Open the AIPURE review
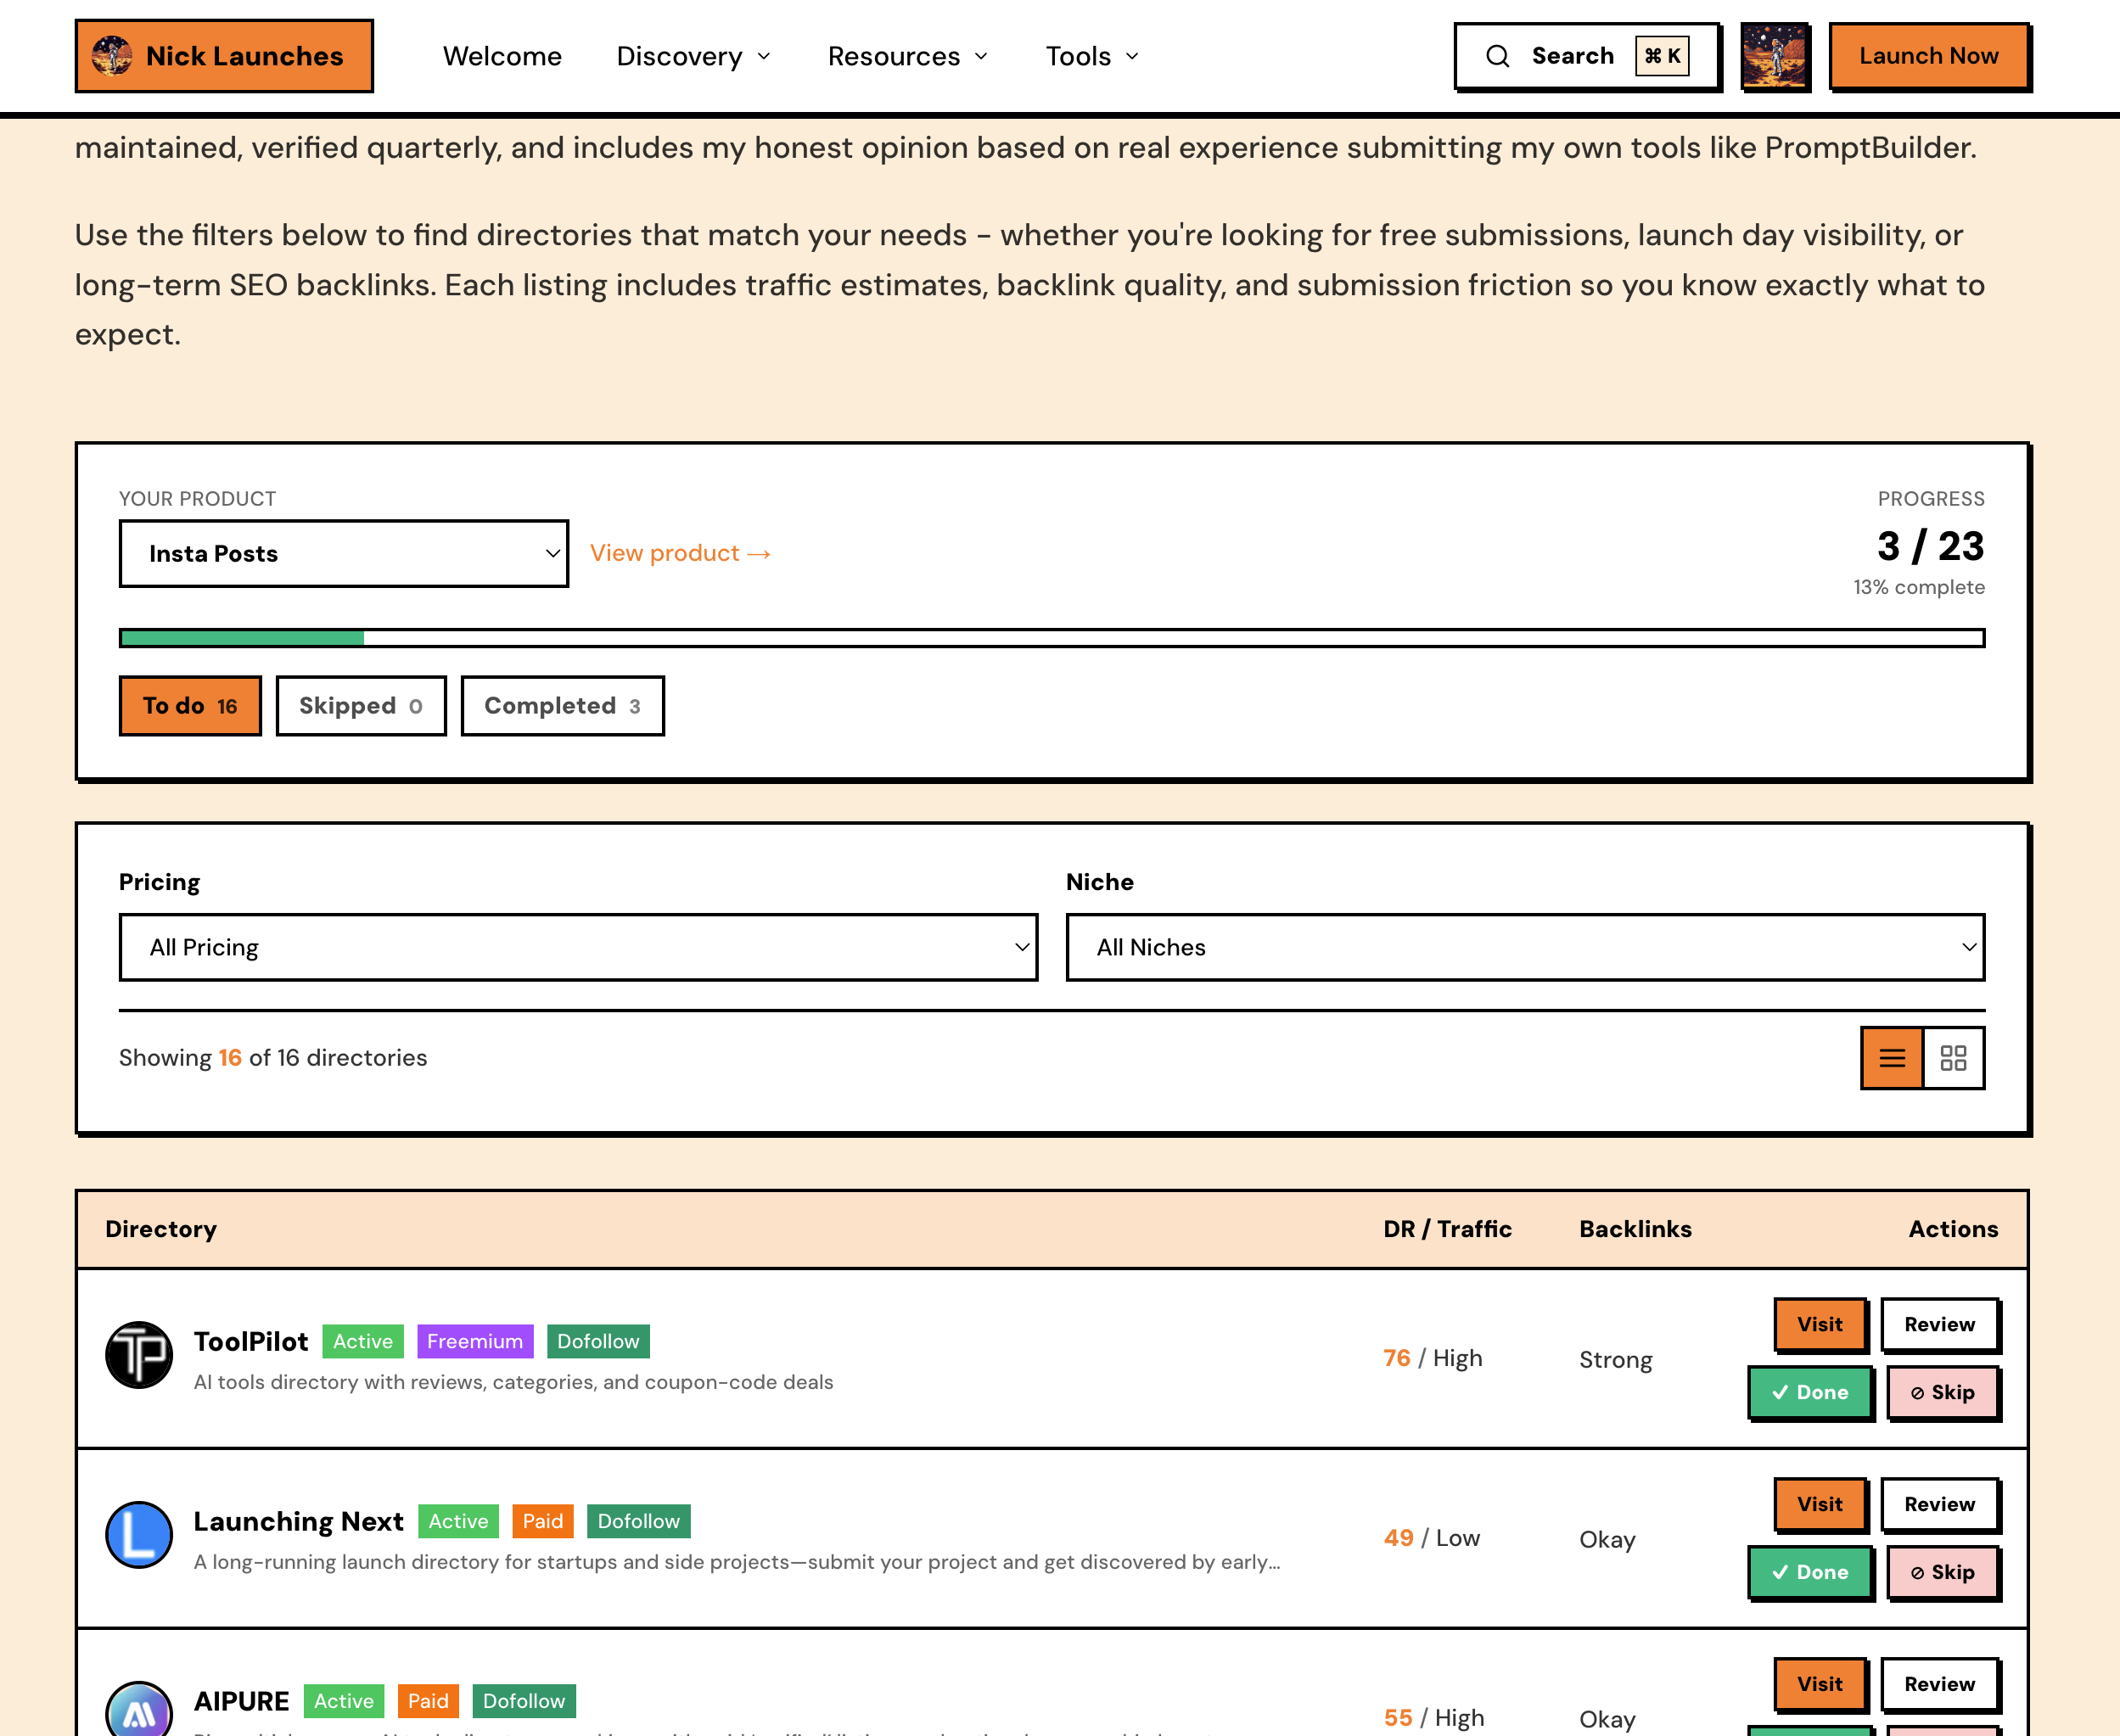 [x=1939, y=1684]
